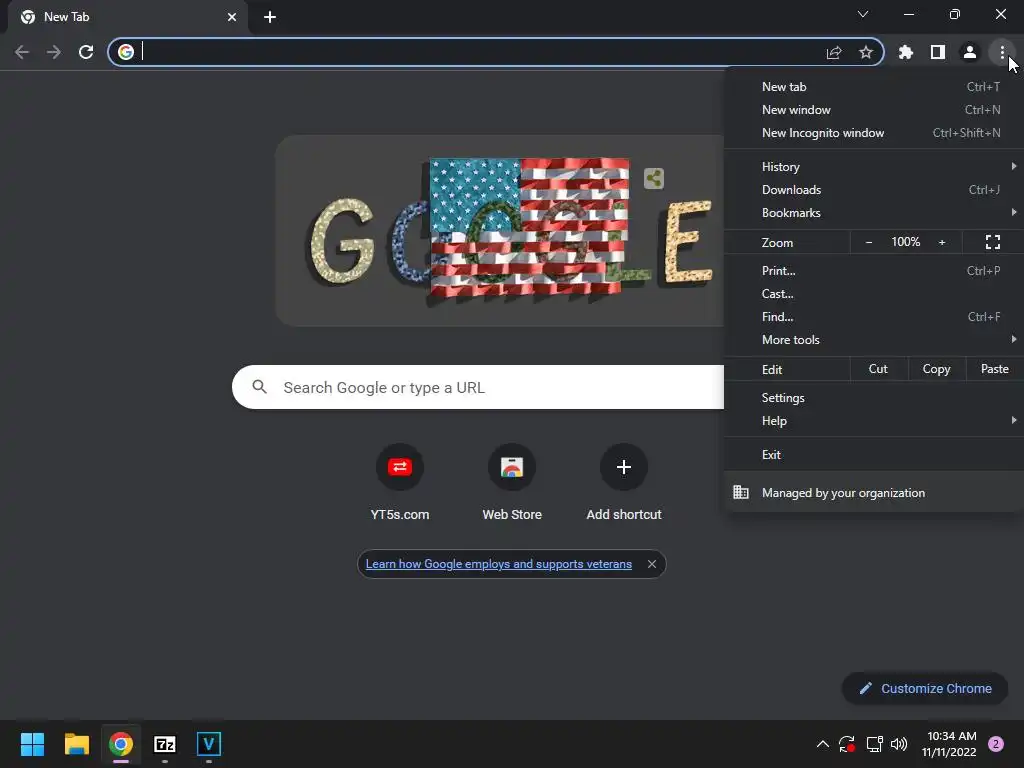Open File Explorer from taskbar
Viewport: 1024px width, 768px height.
pyautogui.click(x=76, y=744)
